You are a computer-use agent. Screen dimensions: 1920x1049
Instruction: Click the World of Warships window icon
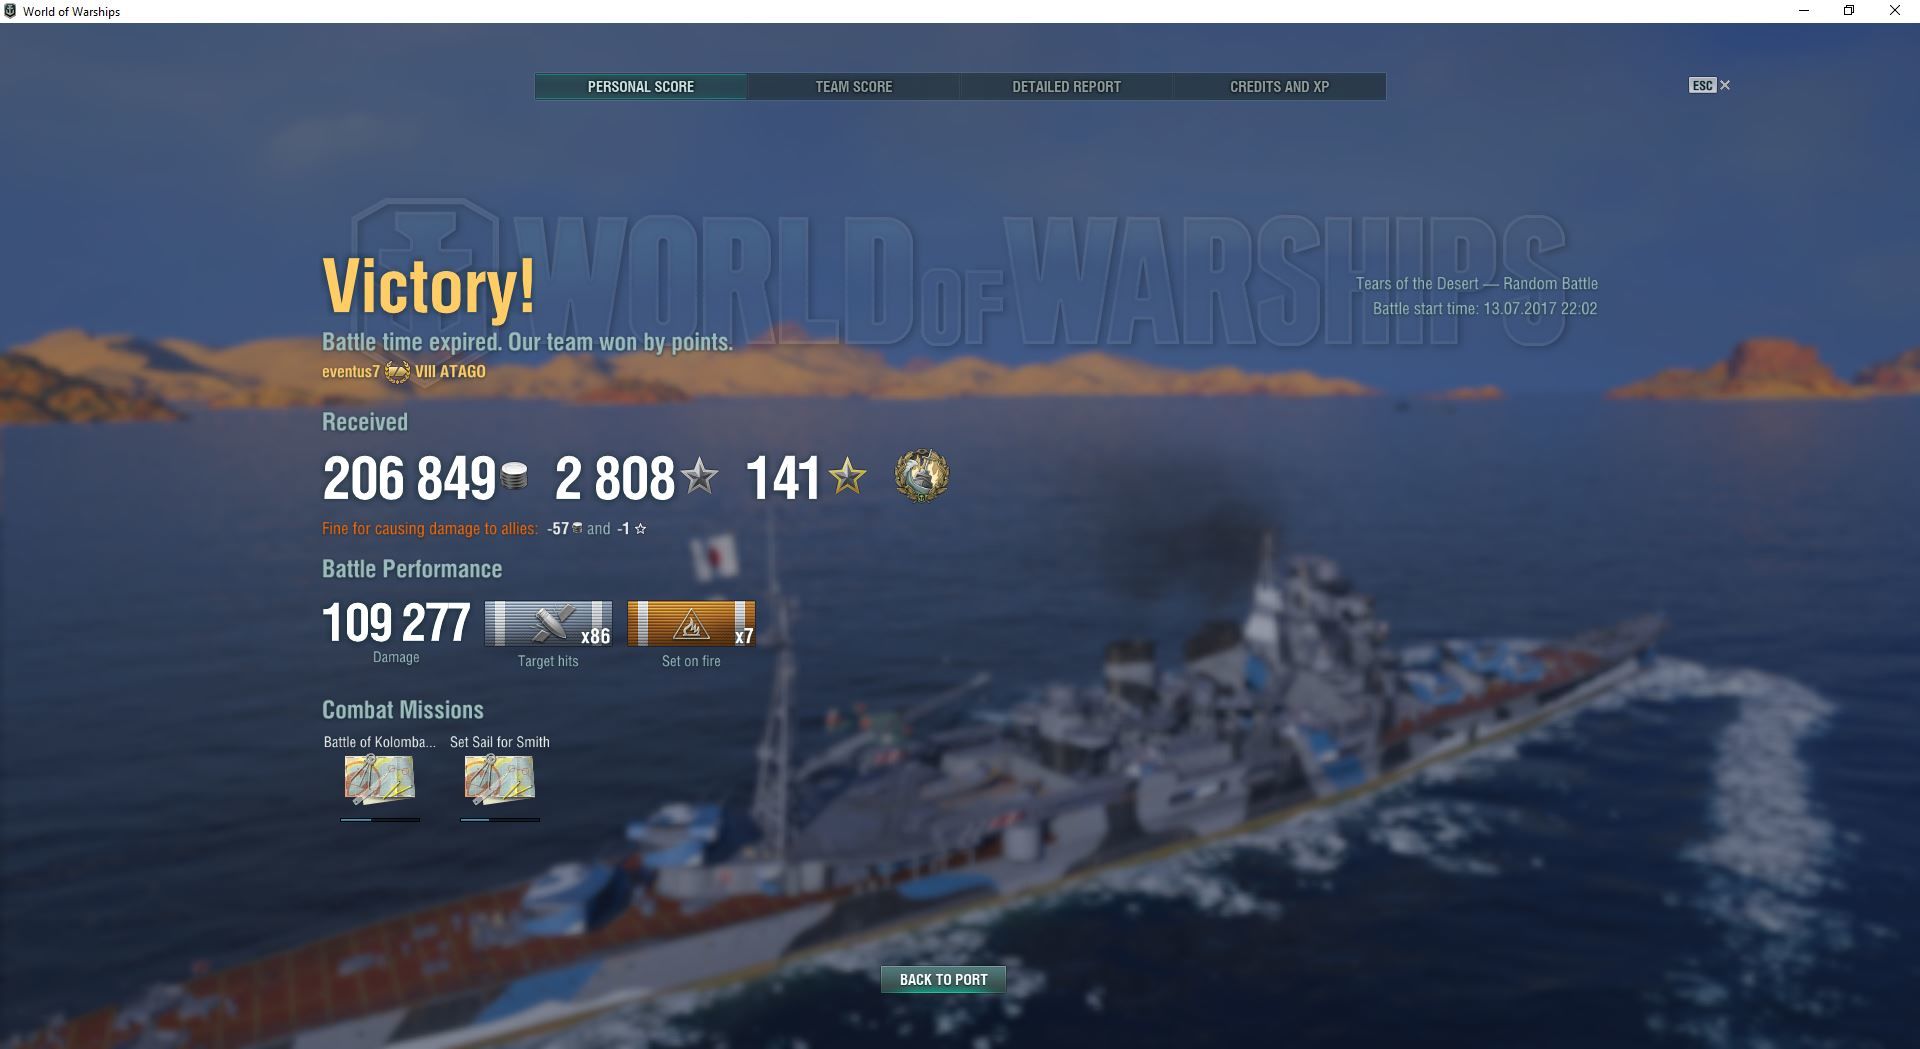(x=10, y=11)
